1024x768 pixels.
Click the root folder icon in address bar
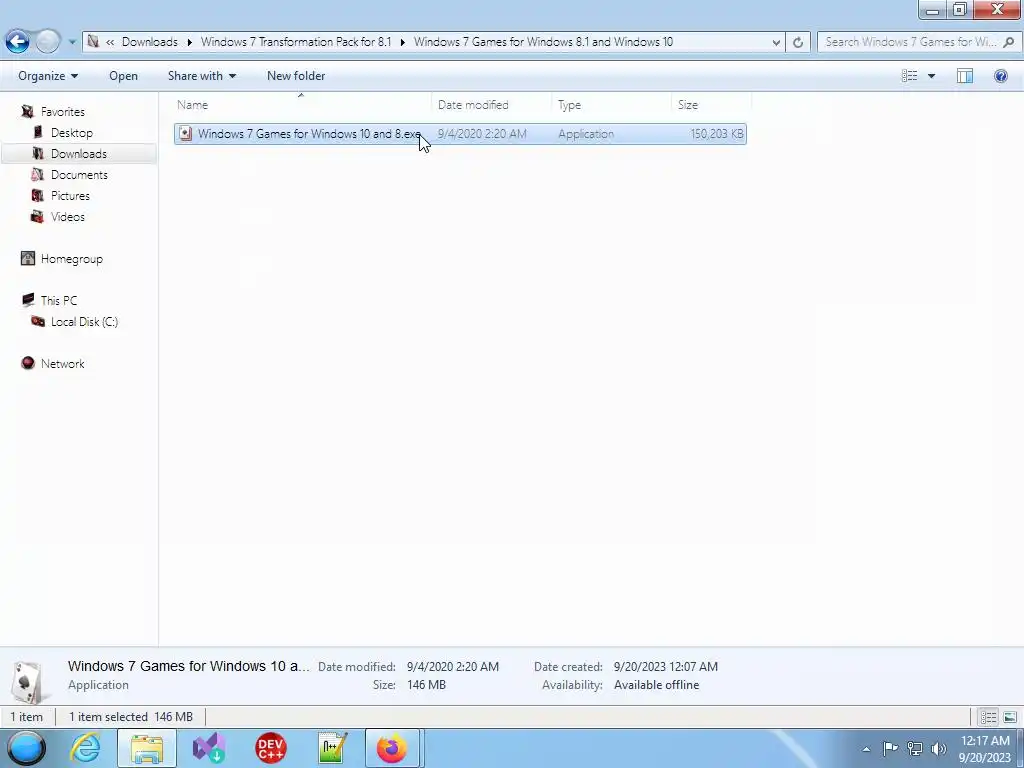(x=93, y=42)
